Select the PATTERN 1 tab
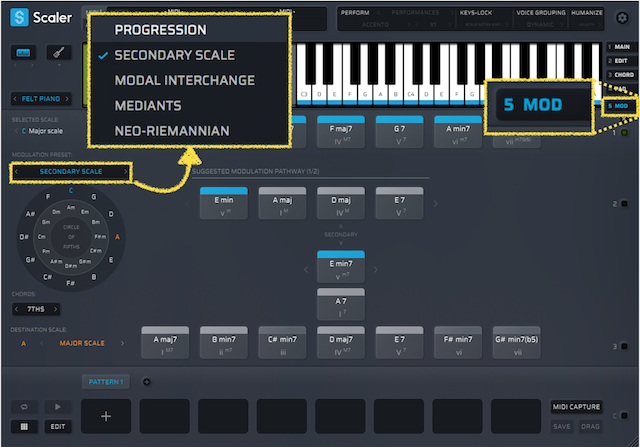The image size is (640, 447). pyautogui.click(x=106, y=382)
